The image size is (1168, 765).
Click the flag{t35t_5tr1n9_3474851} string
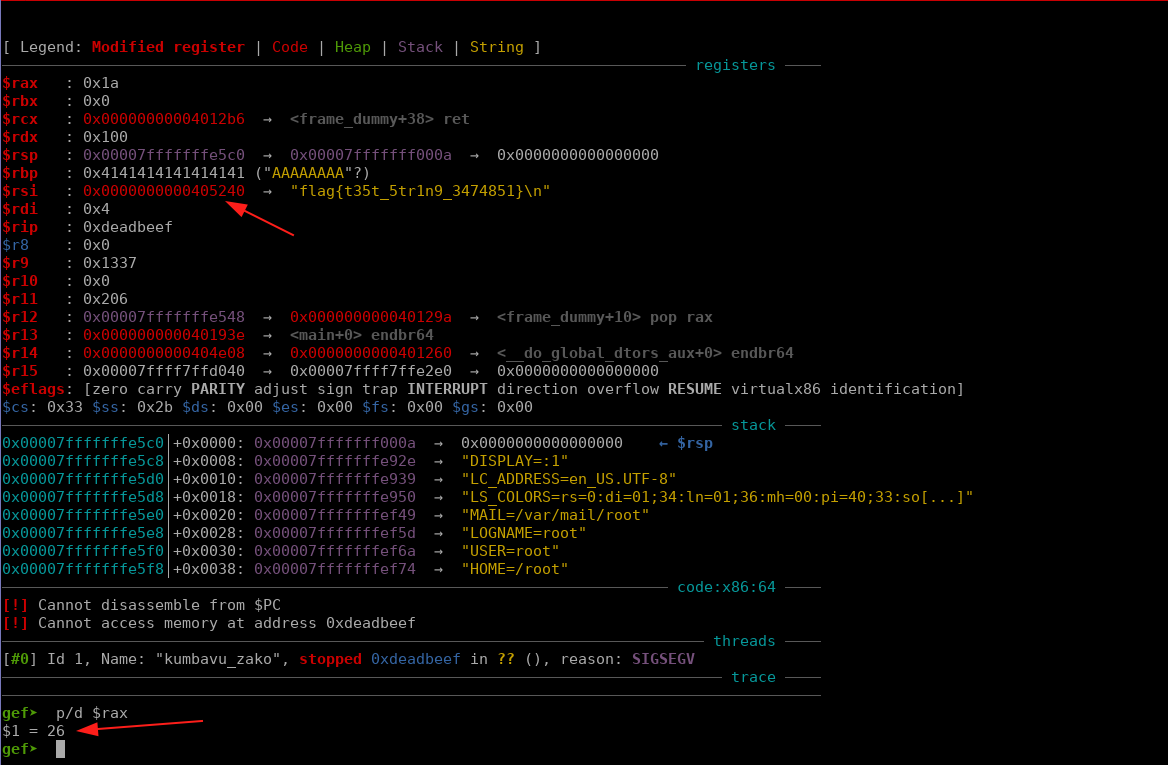click(x=420, y=191)
